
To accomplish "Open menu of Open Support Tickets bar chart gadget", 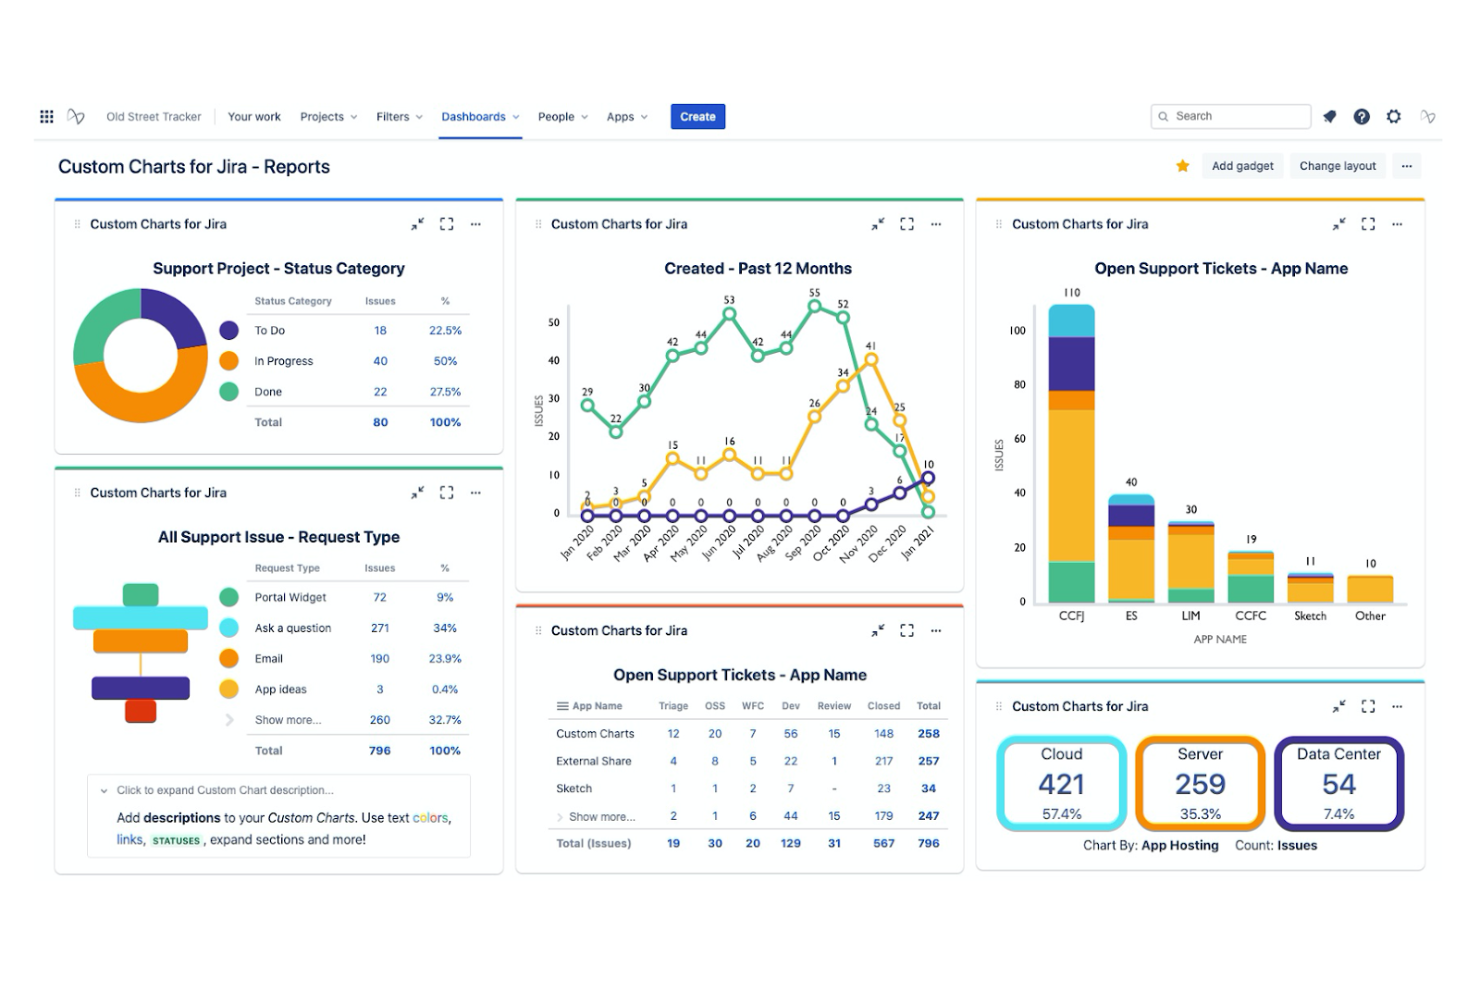I will coord(1396,224).
